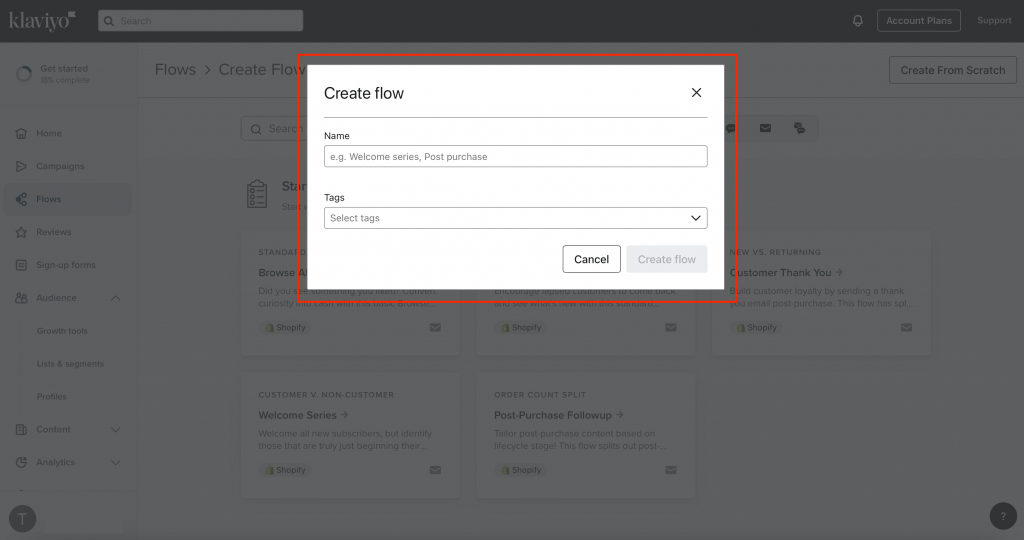The width and height of the screenshot is (1024, 540).
Task: Click the disabled Create flow button
Action: (x=667, y=259)
